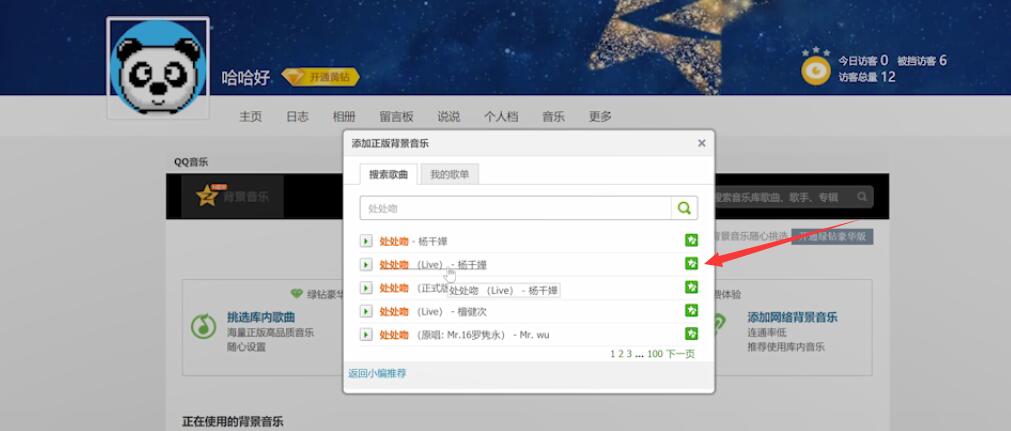Click 正在使用的背景音乐 heading

[x=233, y=422]
